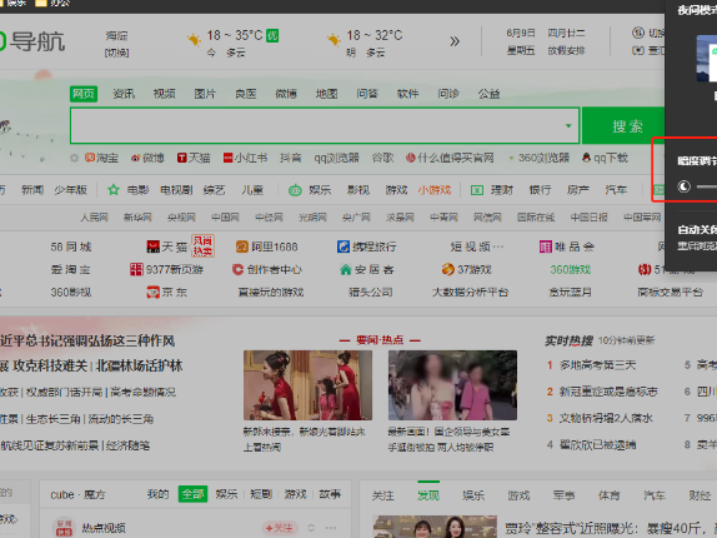The width and height of the screenshot is (717, 538).
Task: Click the 理财 category money icon
Action: click(x=477, y=190)
